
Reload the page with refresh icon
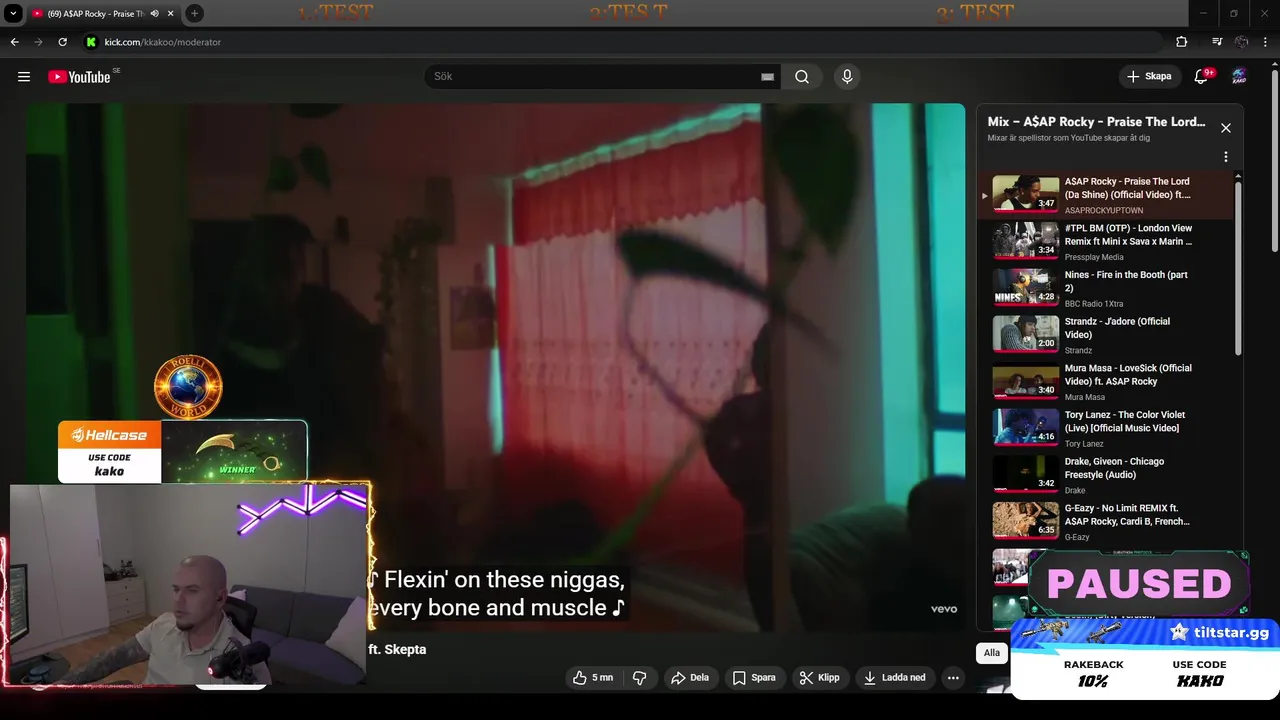click(62, 42)
